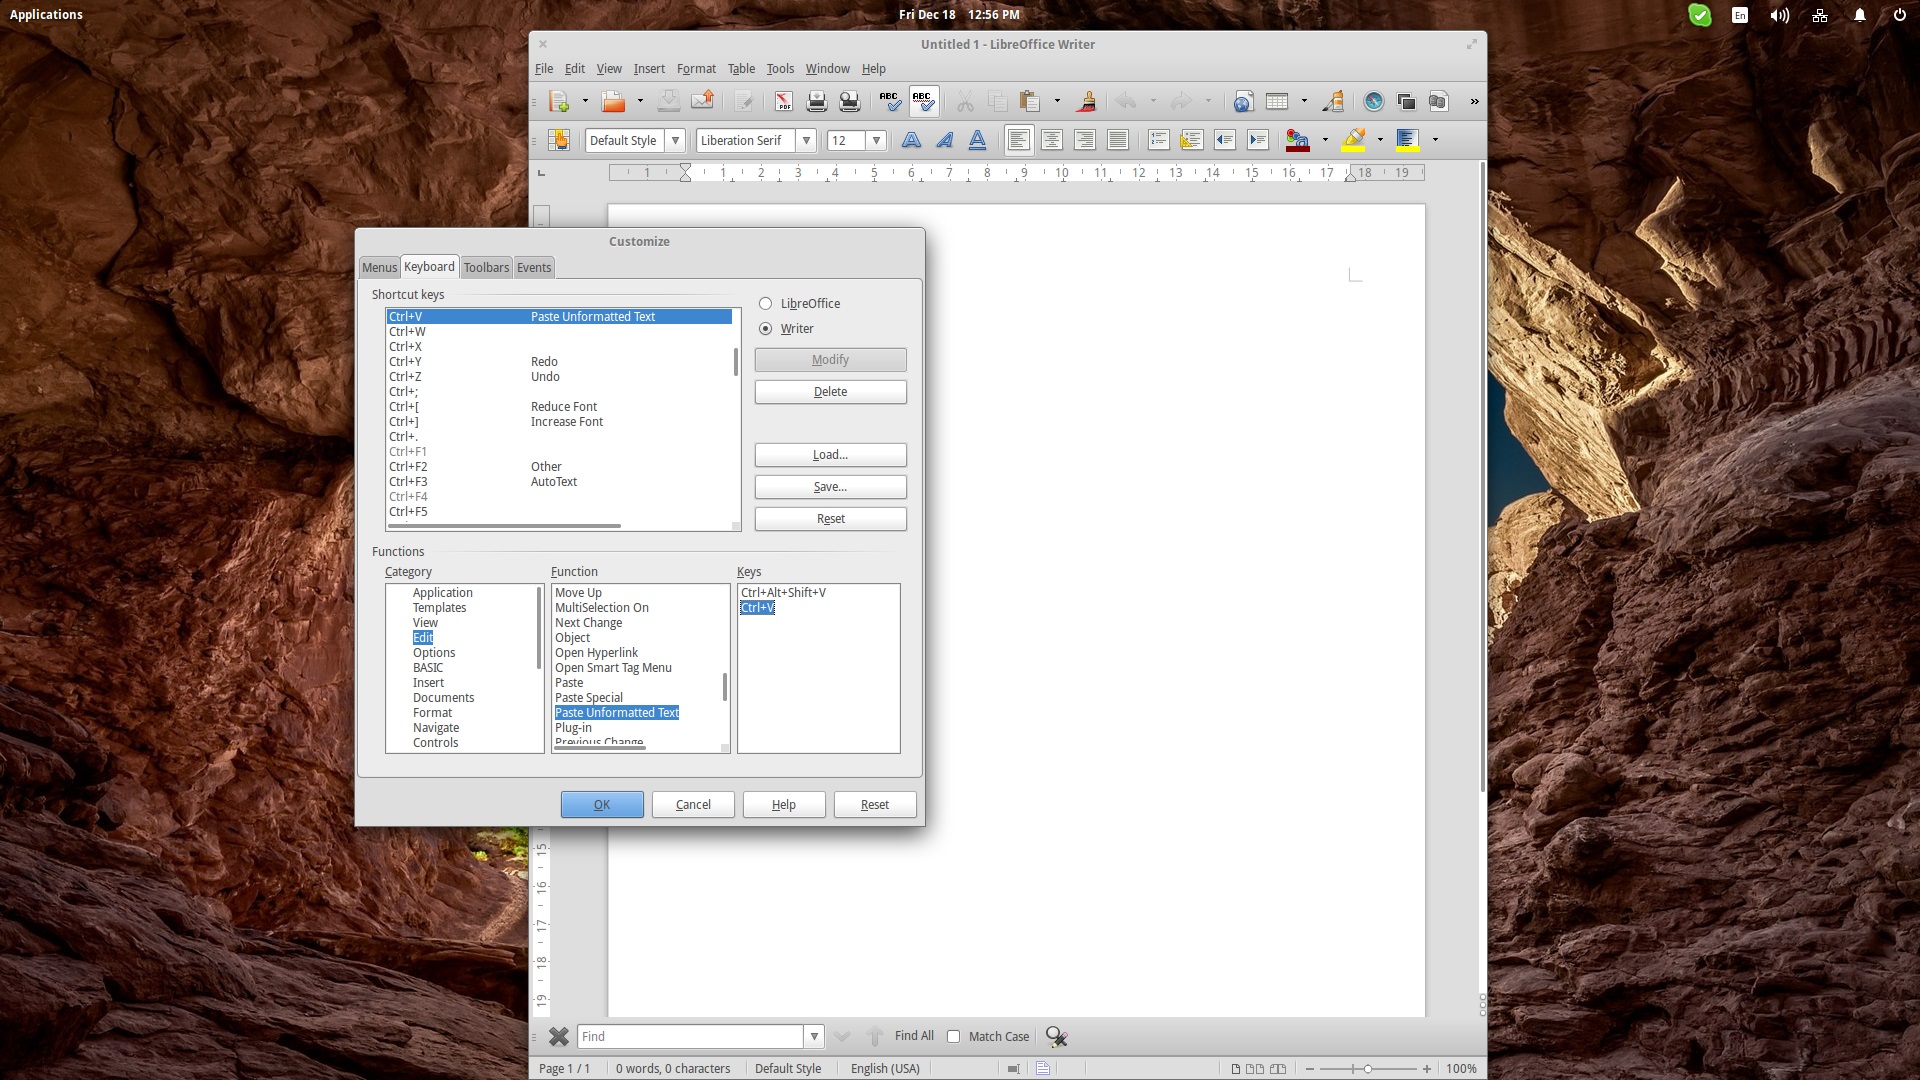Open the Navigator compass icon

pos(1373,101)
